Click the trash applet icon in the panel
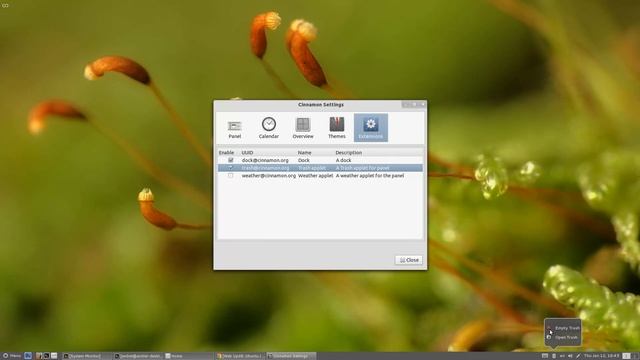This screenshot has height=360, width=640. 554,356
